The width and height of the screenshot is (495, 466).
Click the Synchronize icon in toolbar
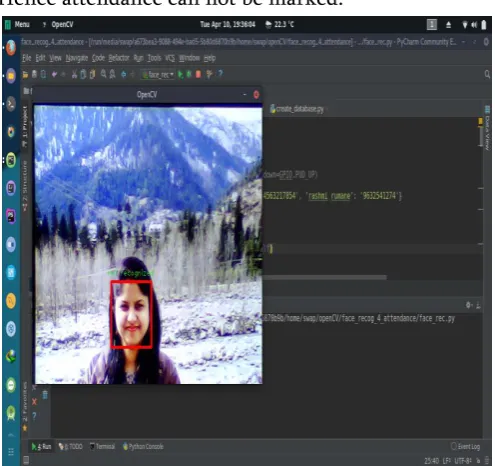coord(43,74)
